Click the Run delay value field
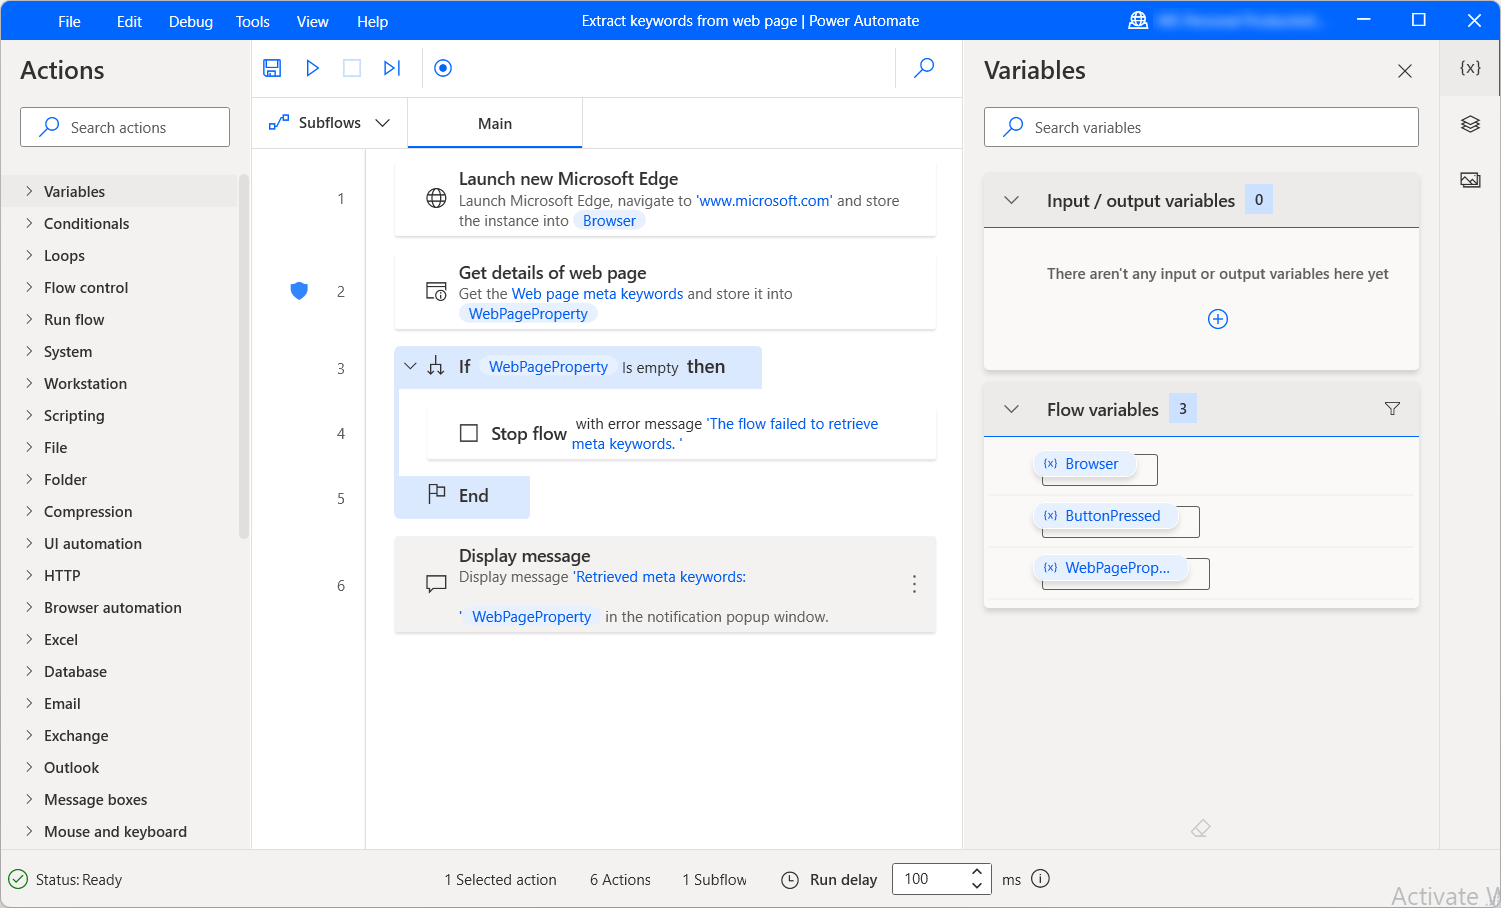1501x908 pixels. coord(929,879)
